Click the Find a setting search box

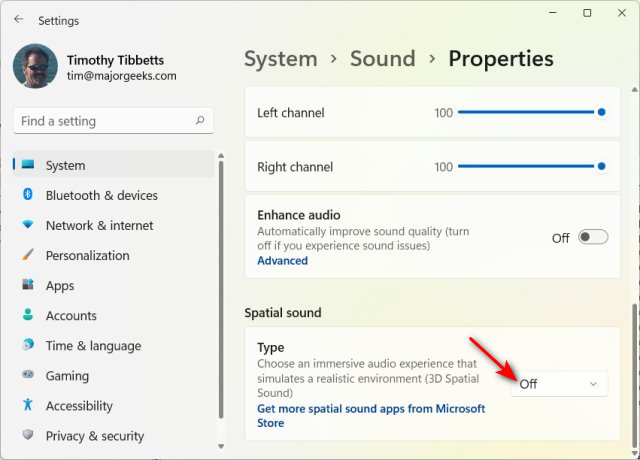click(113, 121)
